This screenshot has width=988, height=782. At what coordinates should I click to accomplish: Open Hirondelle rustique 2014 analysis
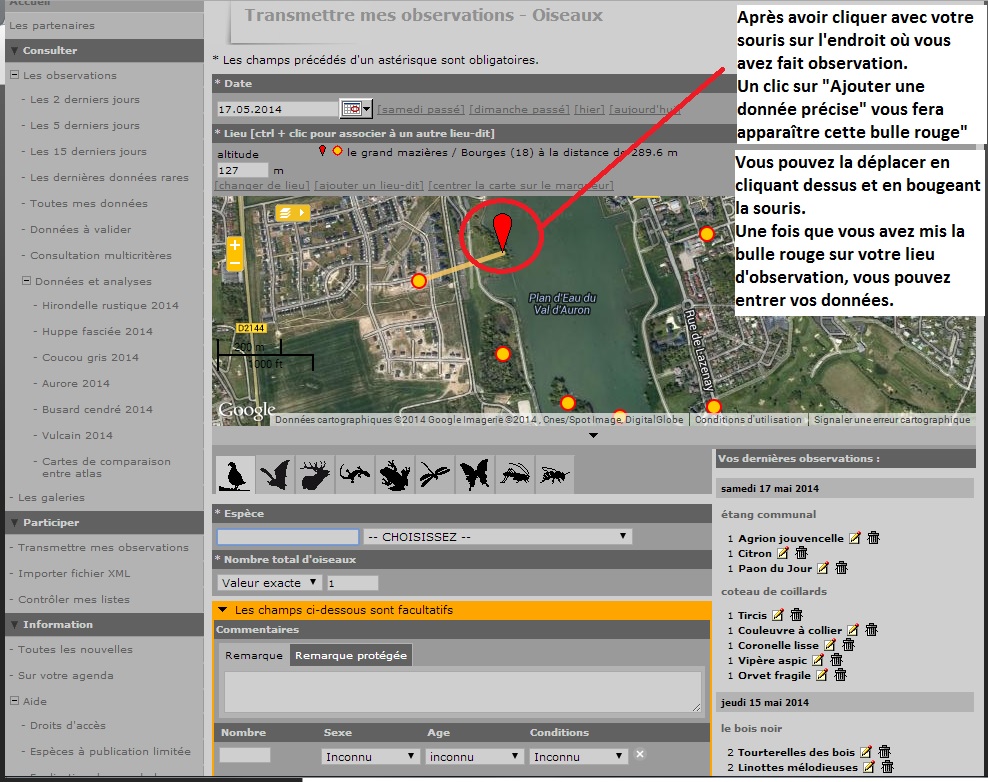coord(110,306)
